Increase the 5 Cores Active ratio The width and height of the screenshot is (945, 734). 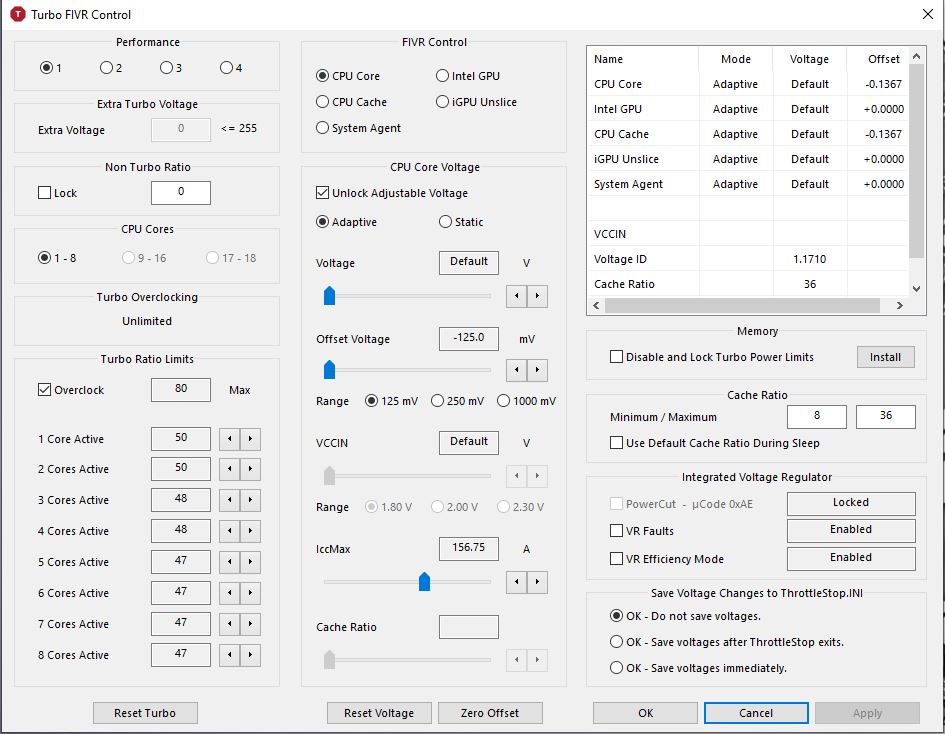(x=250, y=562)
